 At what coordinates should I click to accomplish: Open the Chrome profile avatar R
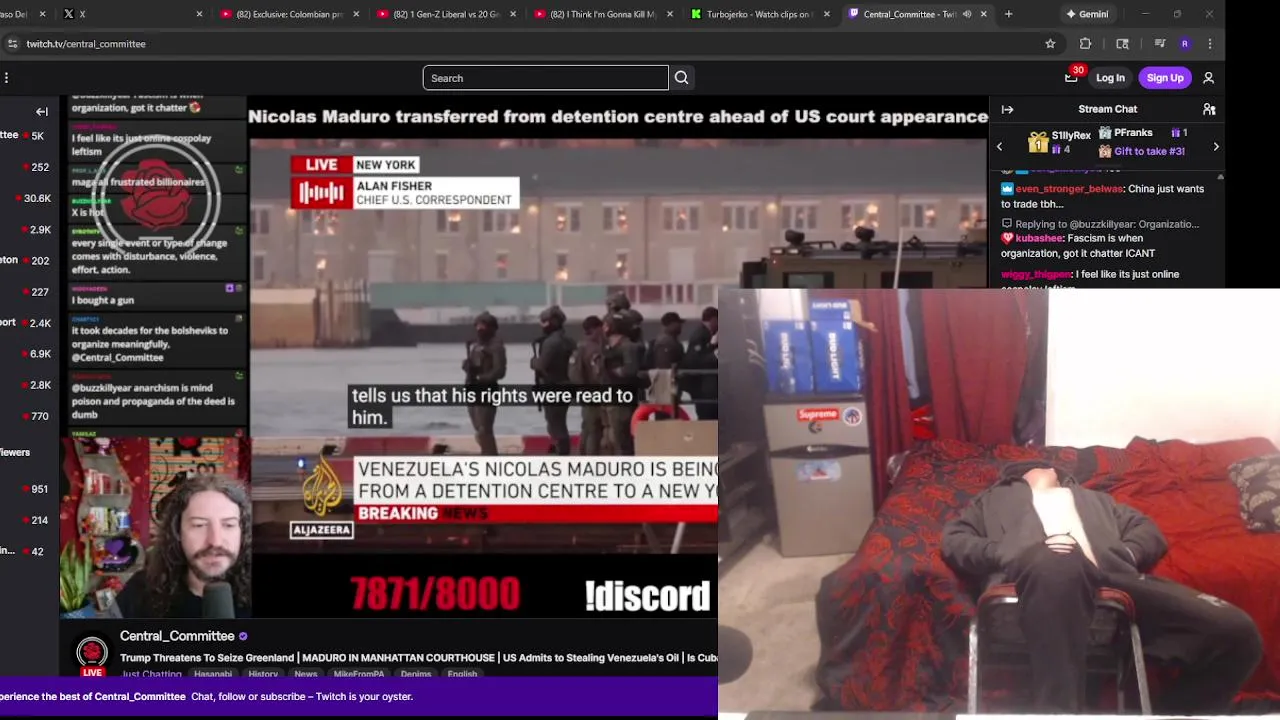[1185, 44]
